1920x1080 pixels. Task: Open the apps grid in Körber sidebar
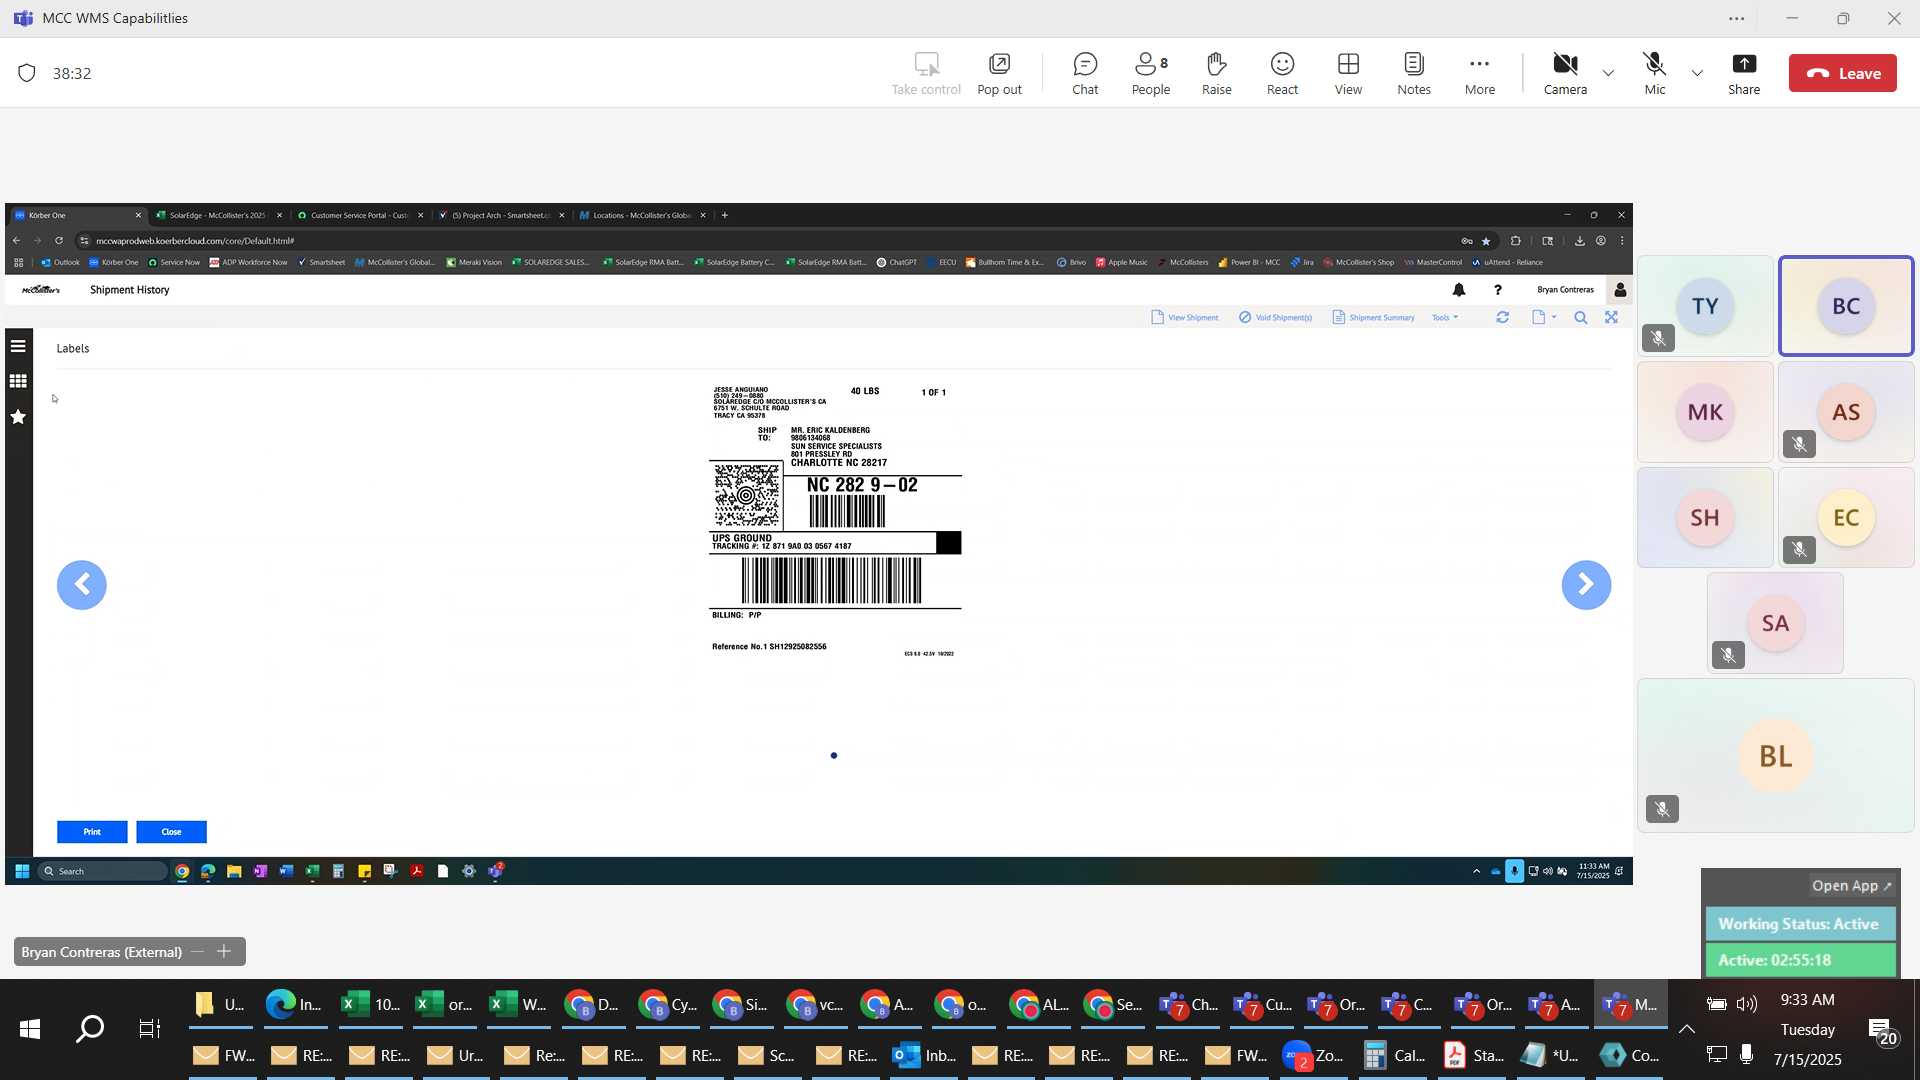click(x=18, y=381)
